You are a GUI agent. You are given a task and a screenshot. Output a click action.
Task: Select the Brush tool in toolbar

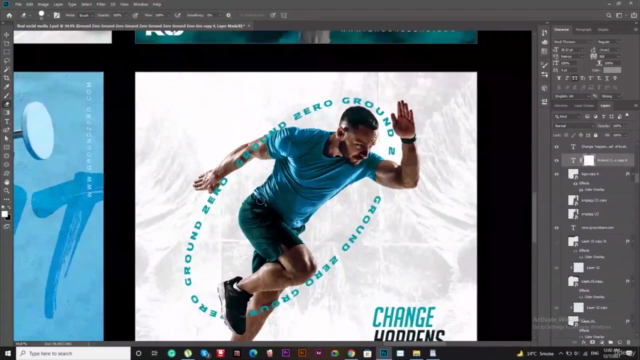(7, 96)
